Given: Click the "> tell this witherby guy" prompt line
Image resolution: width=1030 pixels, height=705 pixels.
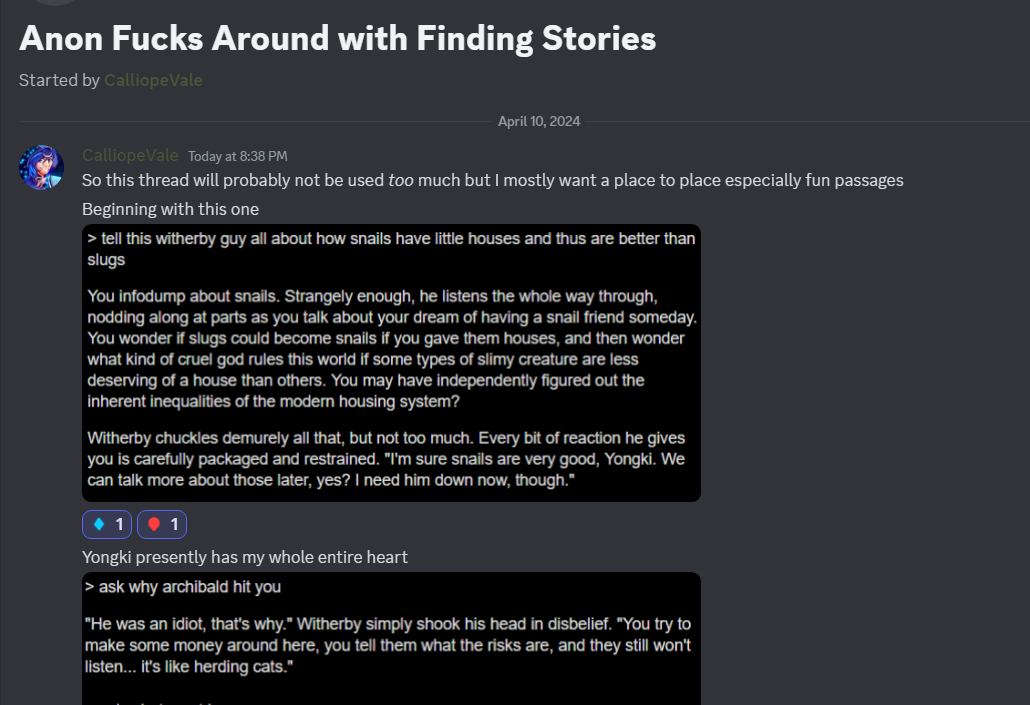Looking at the screenshot, I should click(391, 248).
